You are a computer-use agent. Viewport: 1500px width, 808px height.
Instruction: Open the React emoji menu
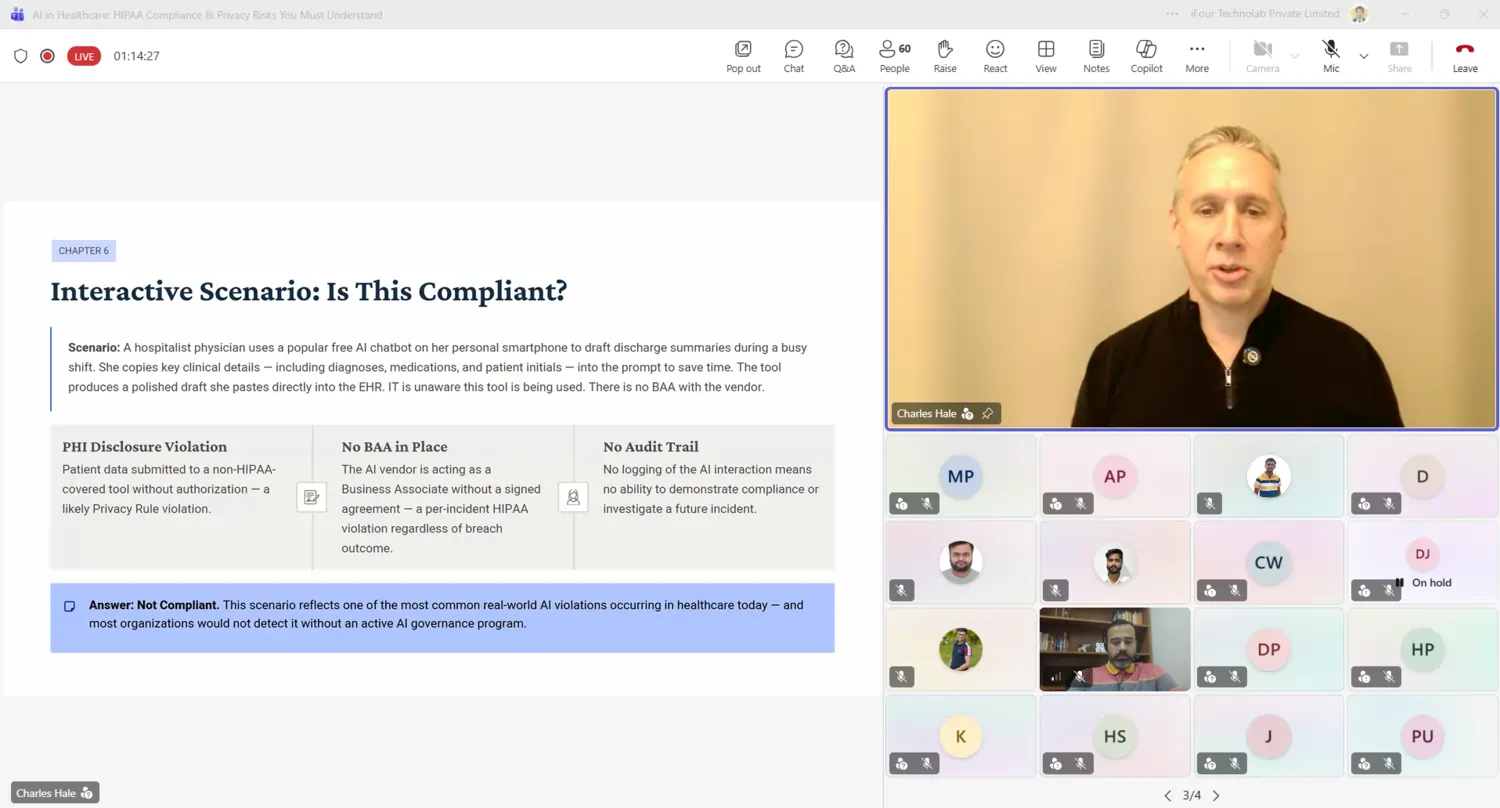coord(995,56)
